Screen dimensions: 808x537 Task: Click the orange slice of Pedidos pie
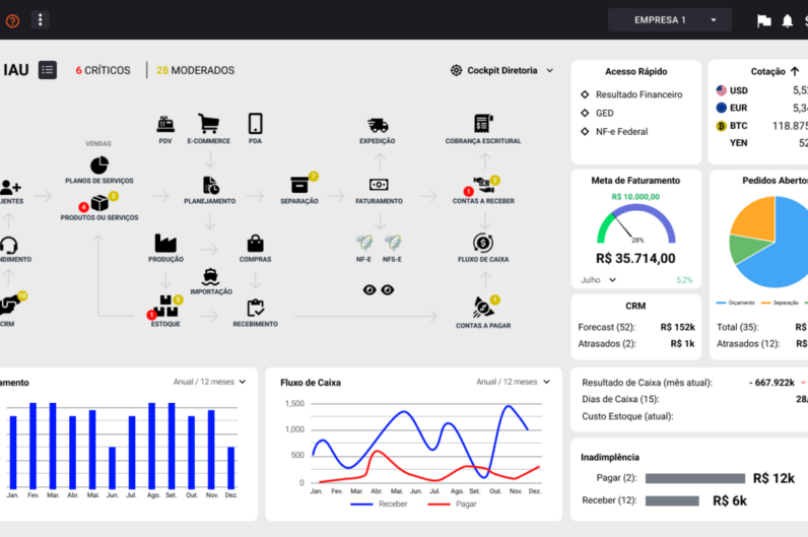click(x=756, y=219)
